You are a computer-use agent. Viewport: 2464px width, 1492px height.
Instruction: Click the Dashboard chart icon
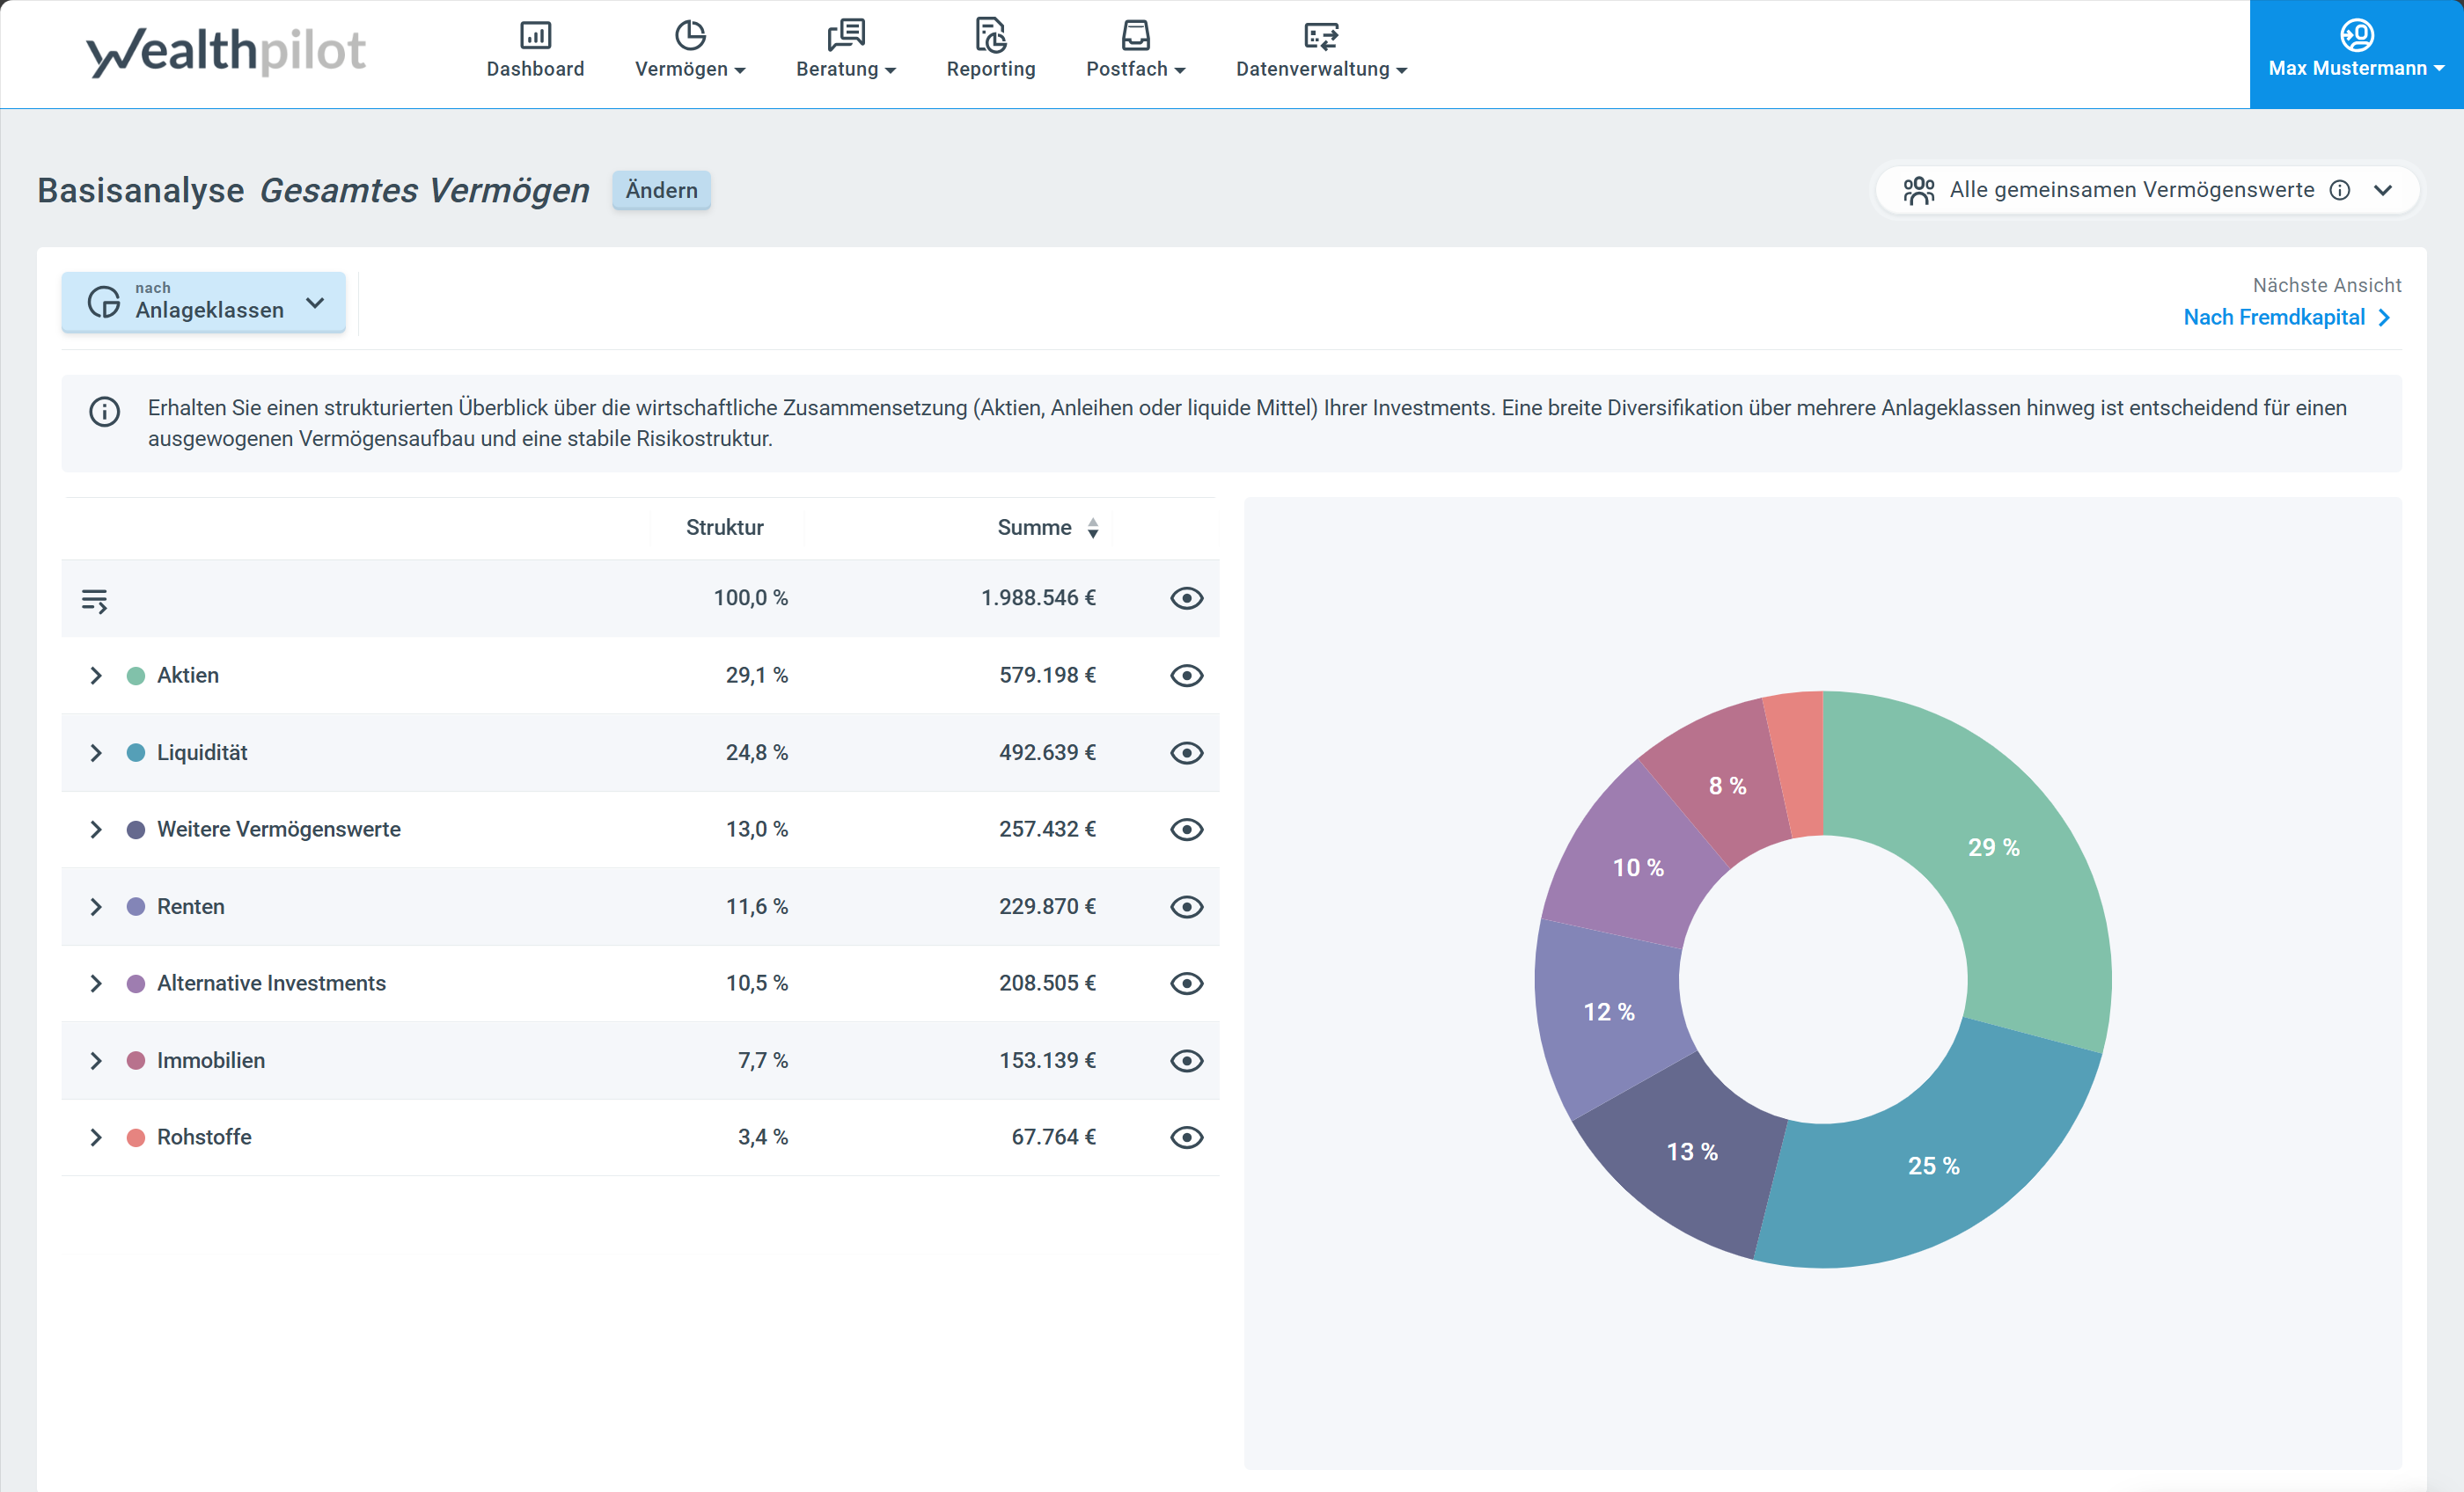coord(535,36)
